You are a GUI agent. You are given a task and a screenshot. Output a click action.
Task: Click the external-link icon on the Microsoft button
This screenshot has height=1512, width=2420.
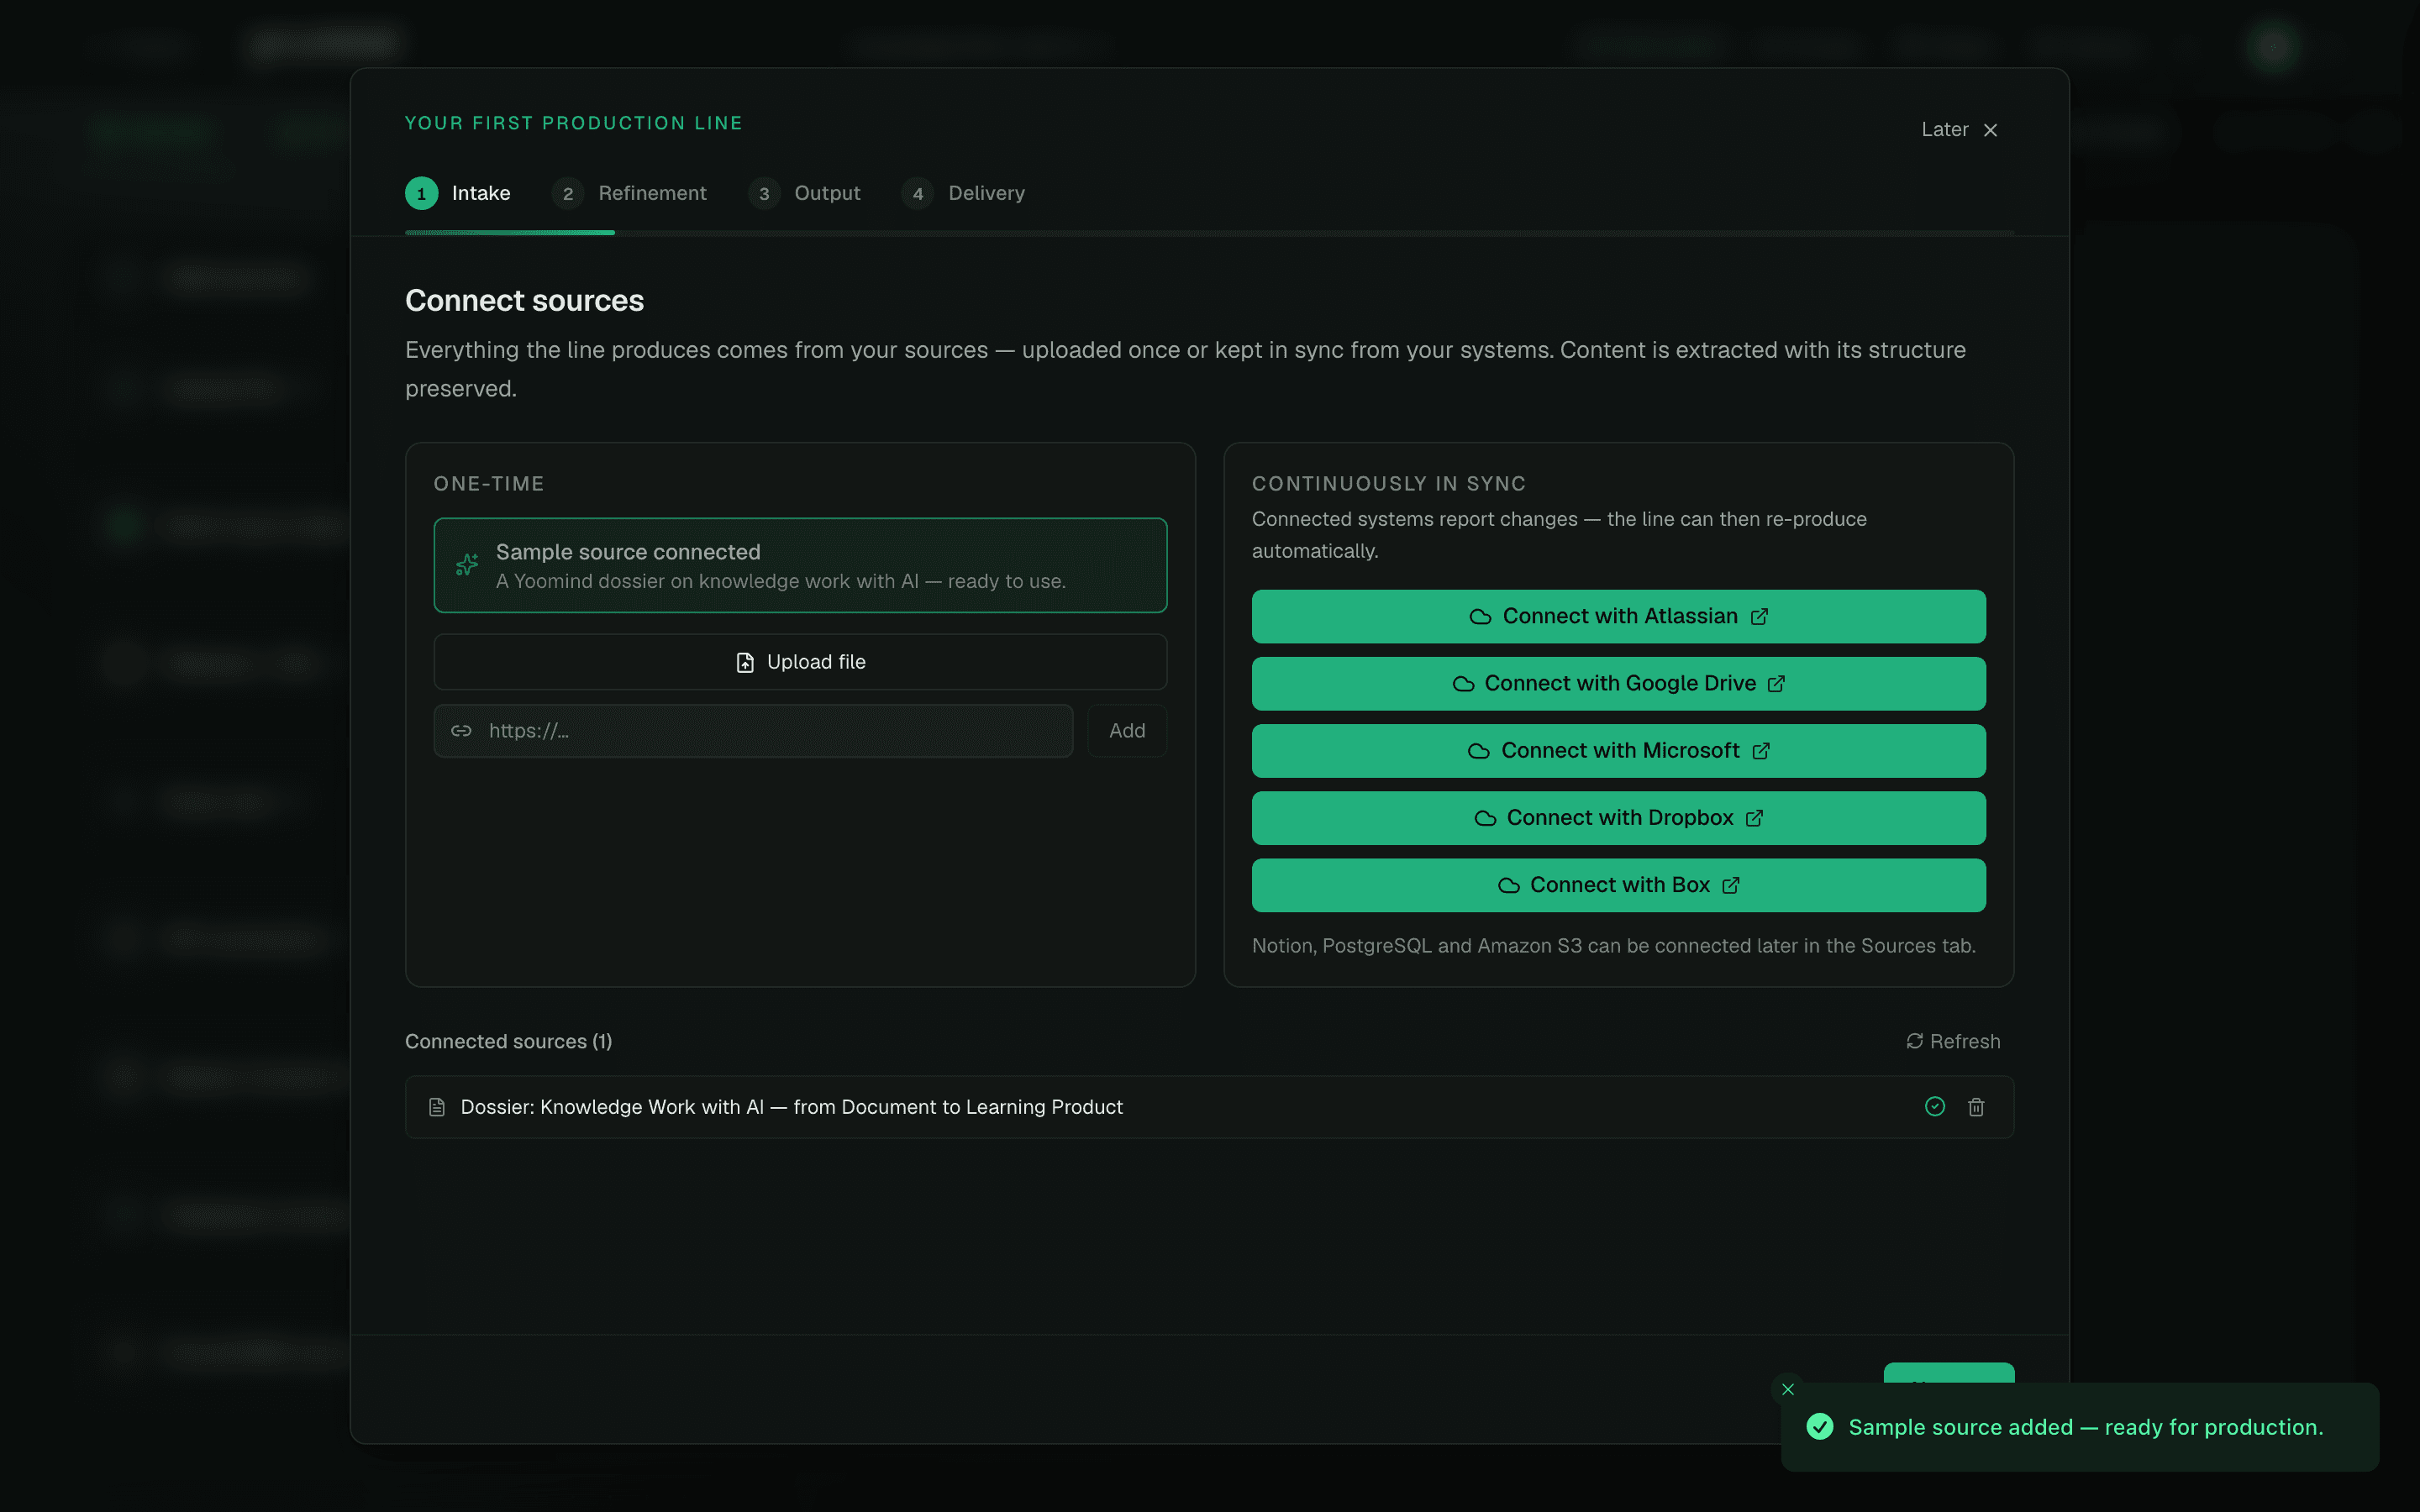click(x=1761, y=751)
